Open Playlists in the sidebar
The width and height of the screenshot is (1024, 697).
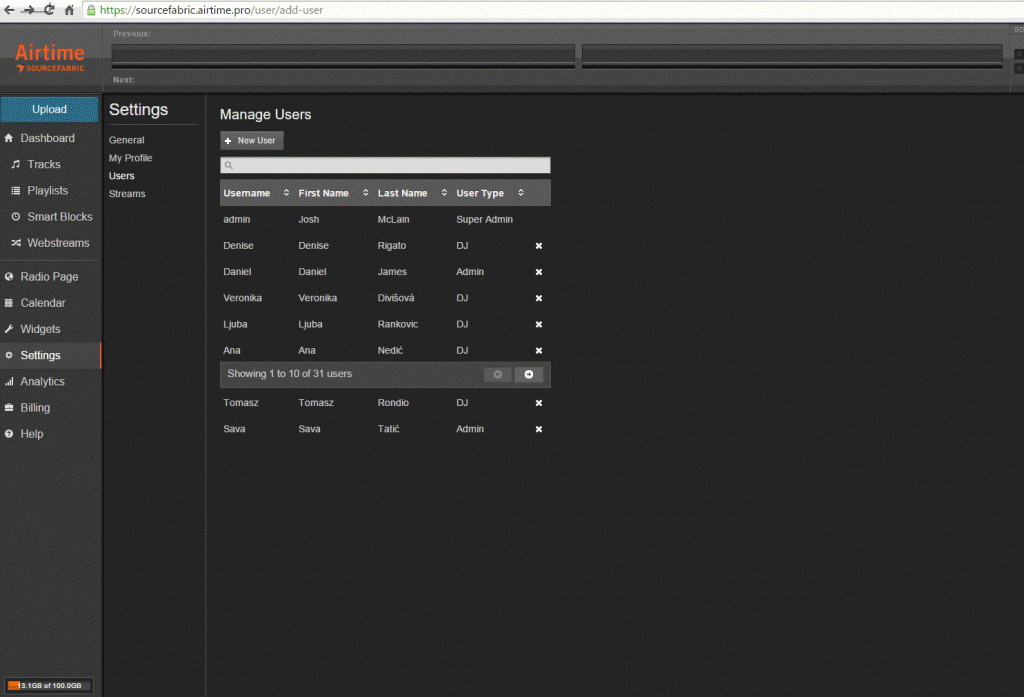pyautogui.click(x=47, y=190)
